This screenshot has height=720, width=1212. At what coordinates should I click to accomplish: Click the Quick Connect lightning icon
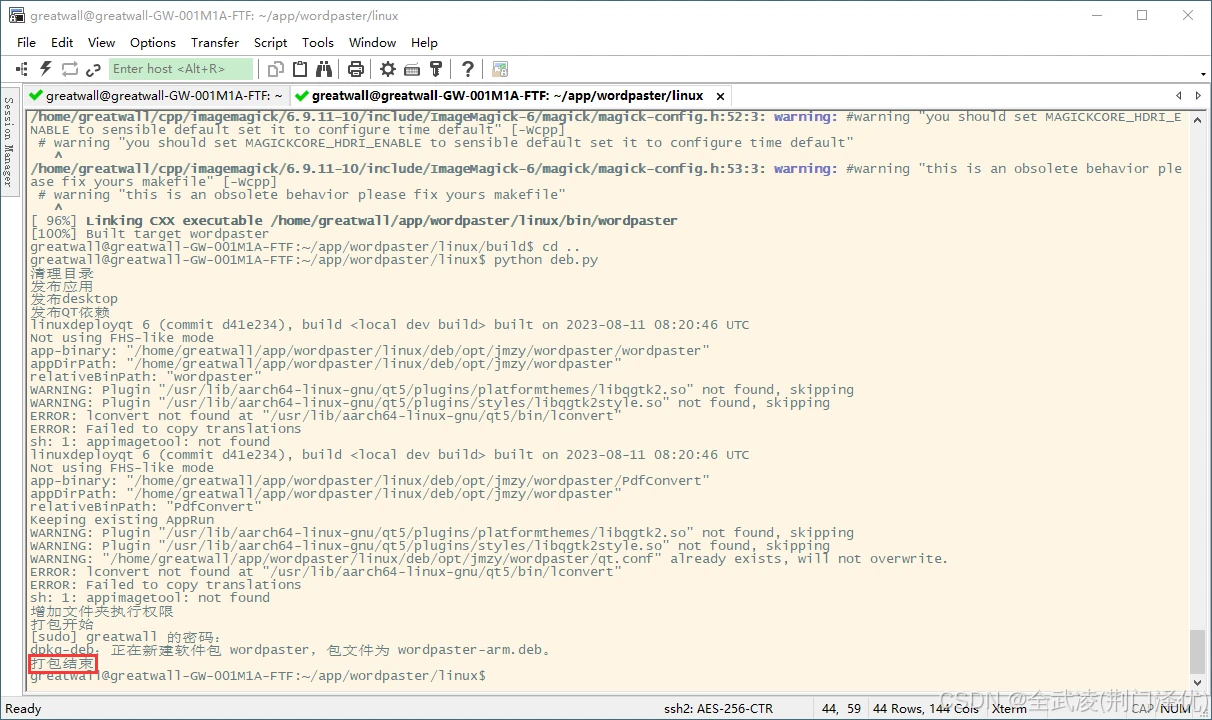pyautogui.click(x=45, y=69)
